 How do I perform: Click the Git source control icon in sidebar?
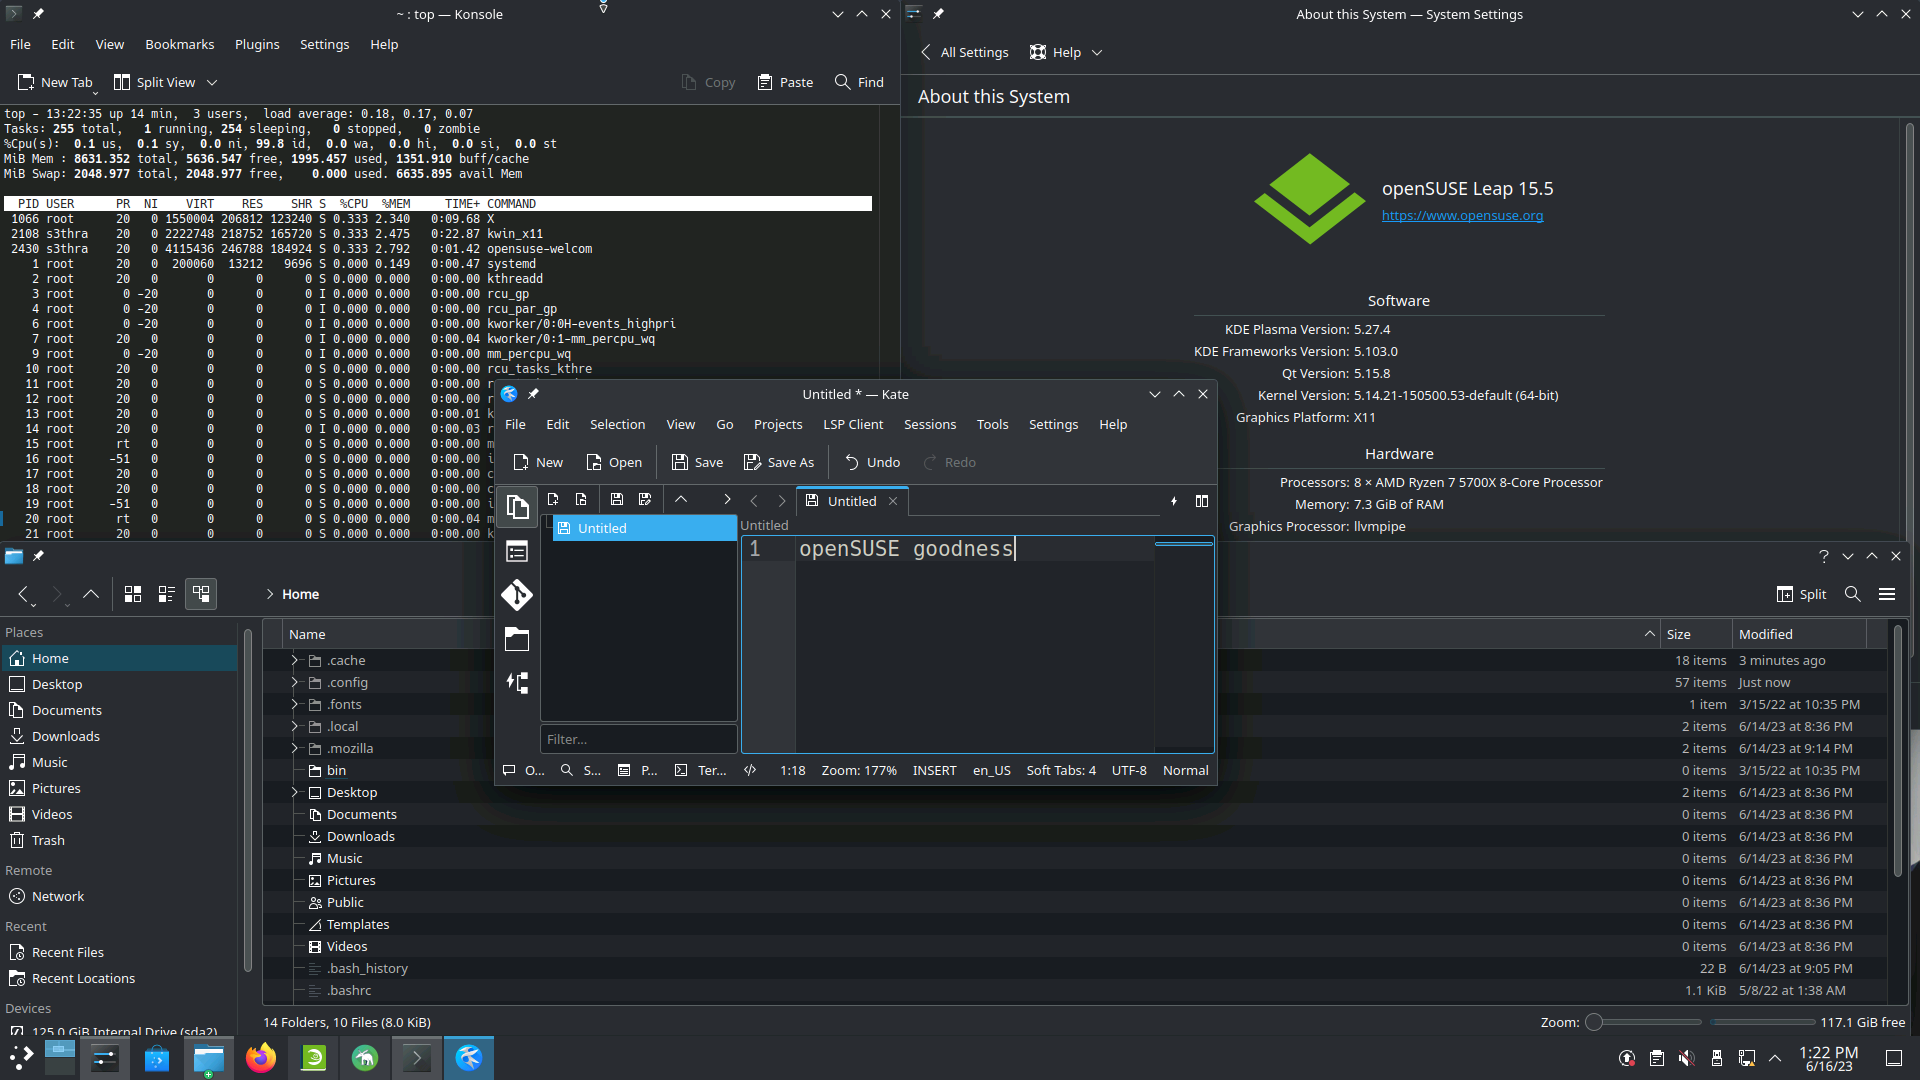(x=516, y=595)
